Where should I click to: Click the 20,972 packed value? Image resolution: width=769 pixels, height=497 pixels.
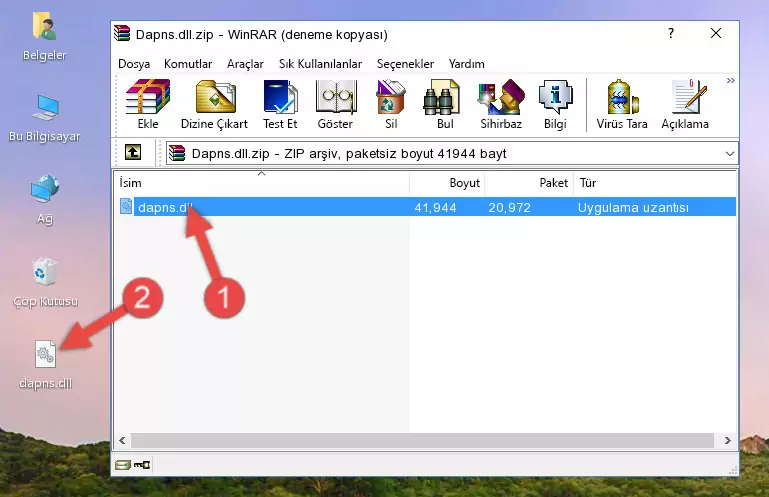(x=510, y=208)
